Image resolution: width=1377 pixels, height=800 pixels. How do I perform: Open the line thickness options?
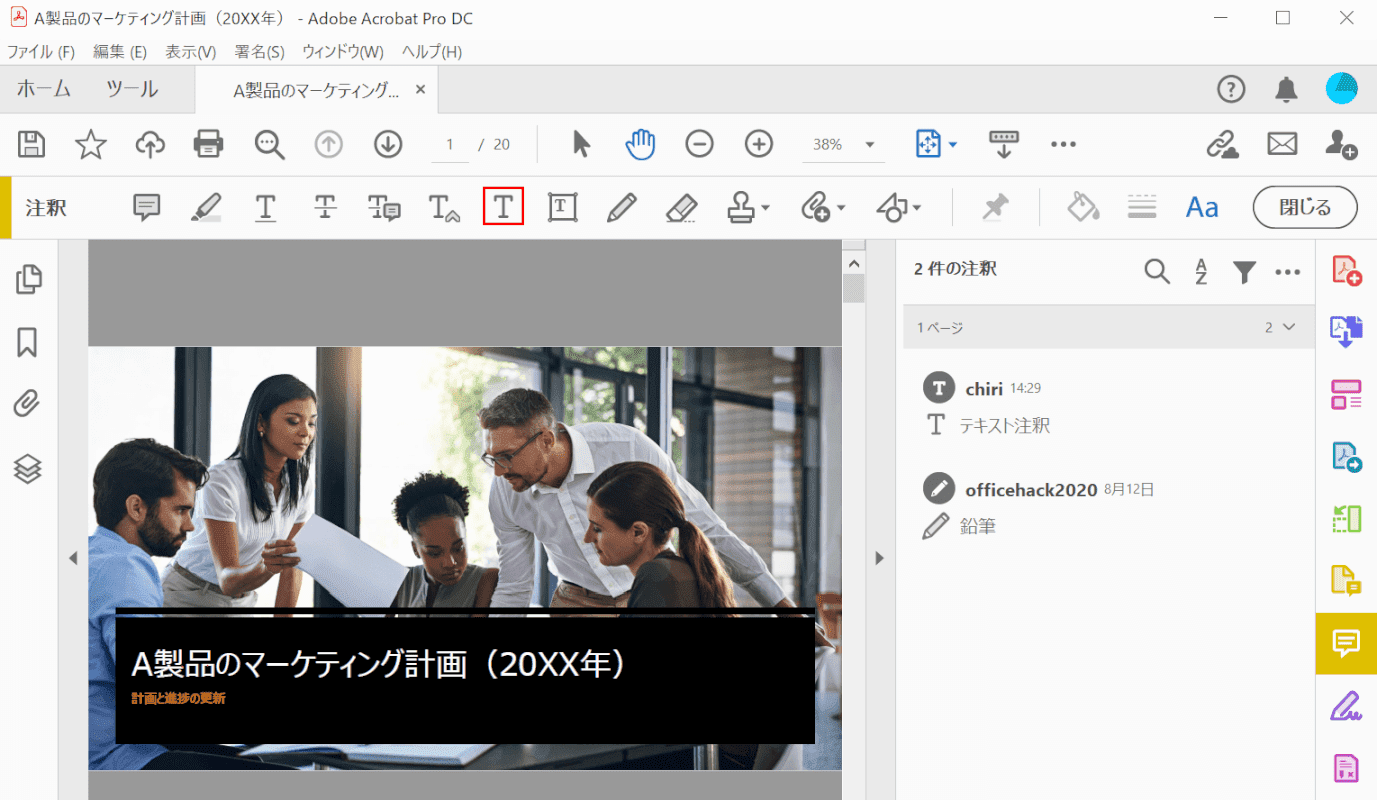click(1142, 208)
